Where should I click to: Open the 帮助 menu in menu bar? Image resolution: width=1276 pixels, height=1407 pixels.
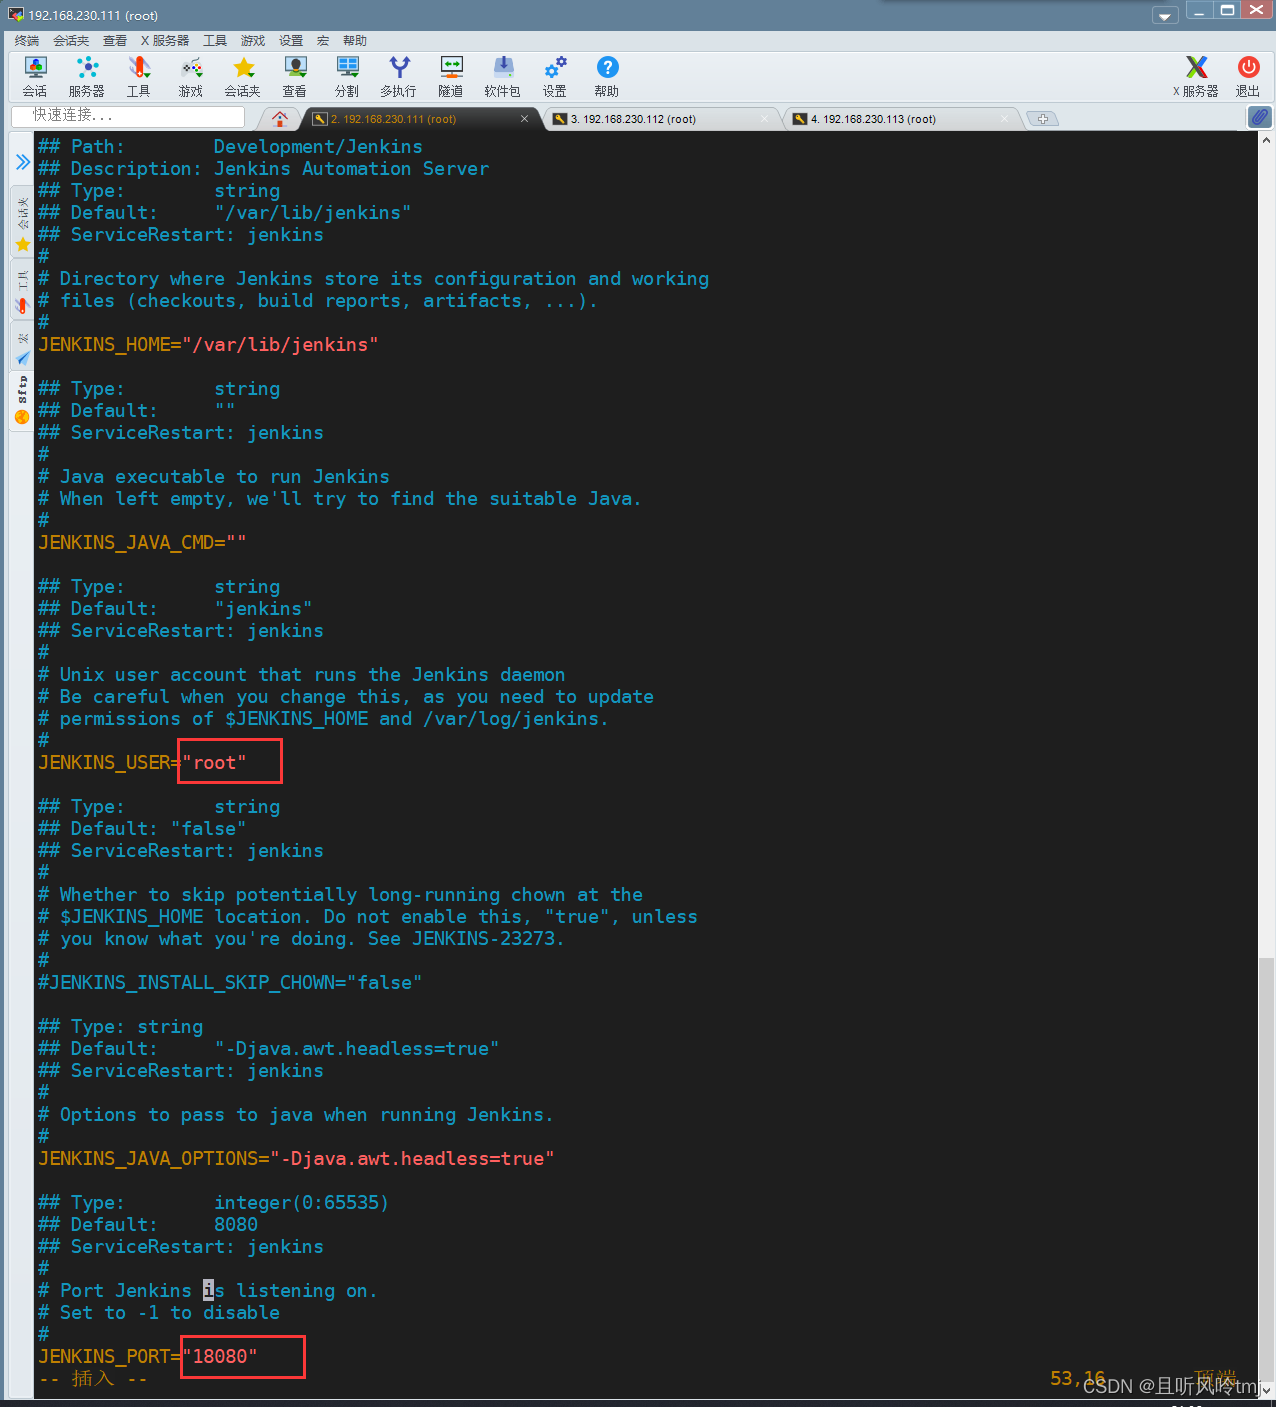[355, 41]
